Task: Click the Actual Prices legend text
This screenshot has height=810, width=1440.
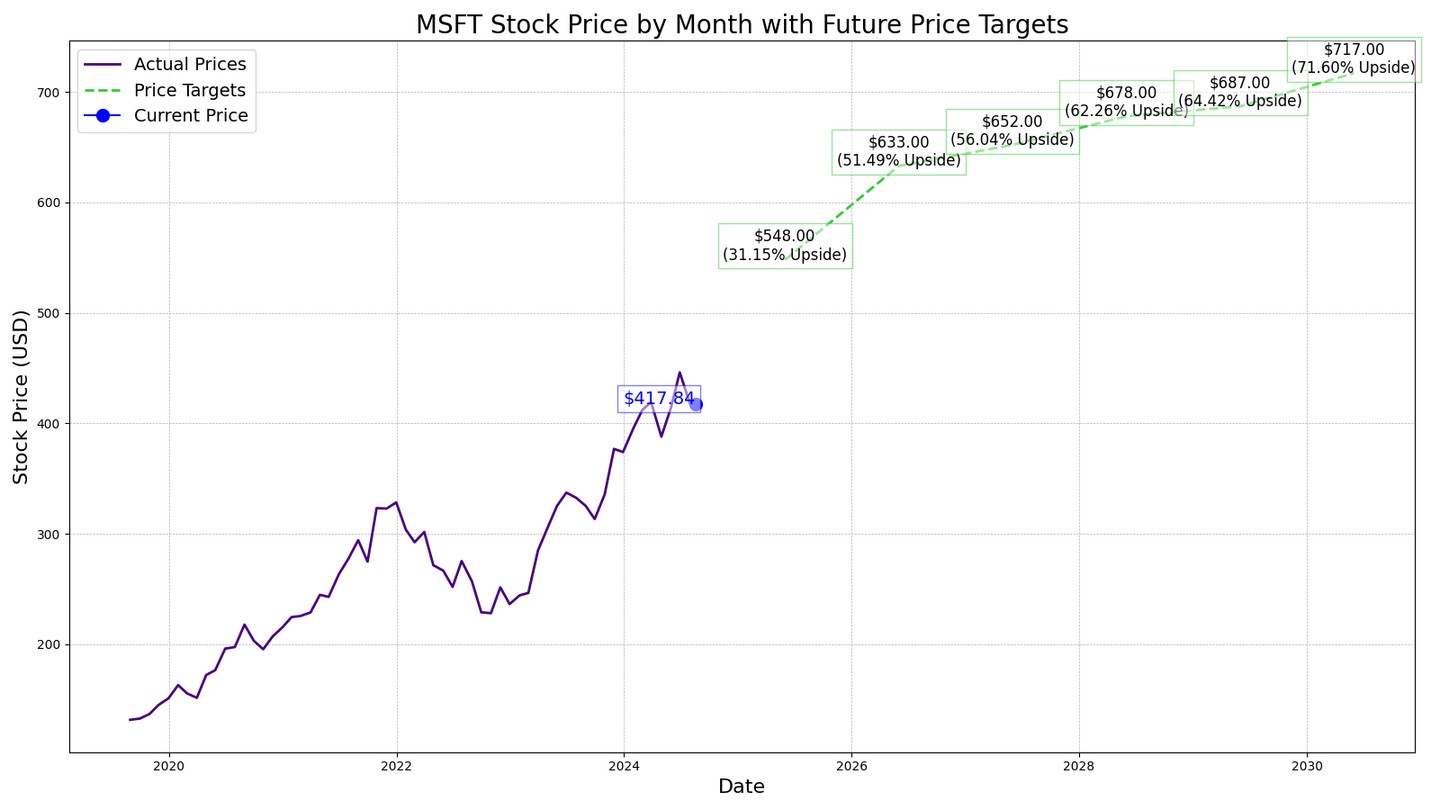Action: tap(190, 65)
